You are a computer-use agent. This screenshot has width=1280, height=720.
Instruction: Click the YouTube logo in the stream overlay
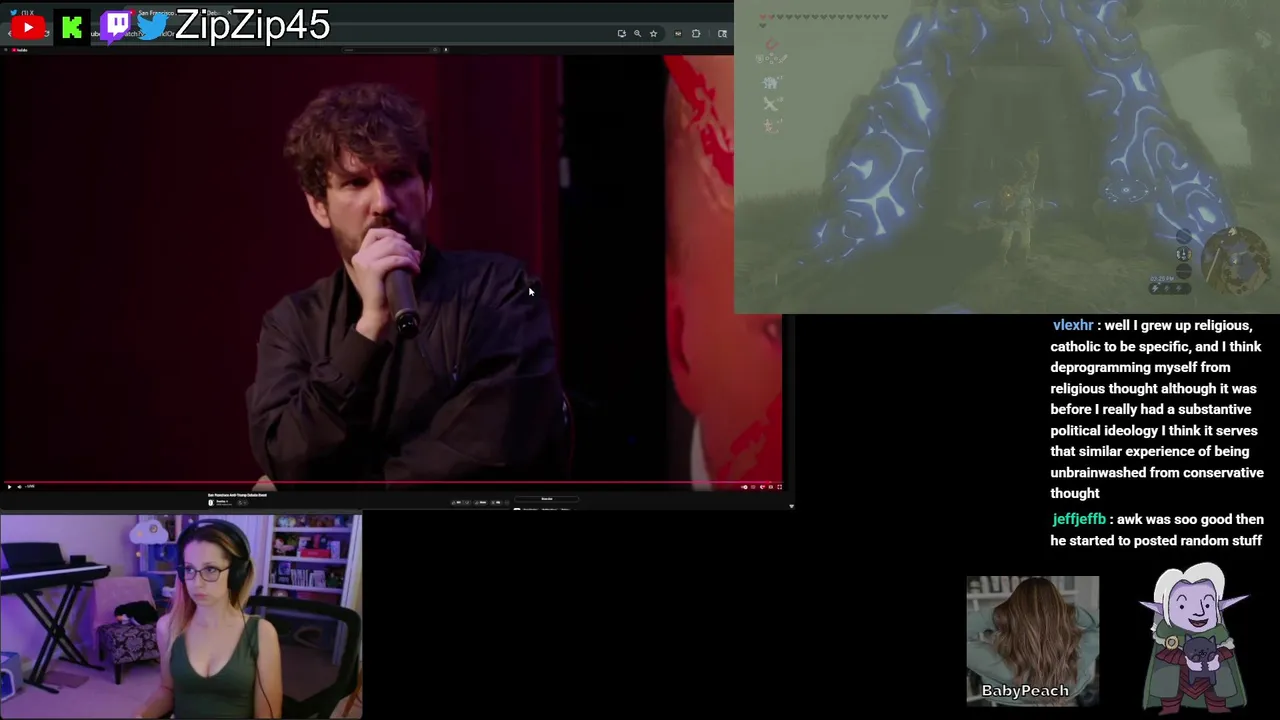tap(27, 28)
